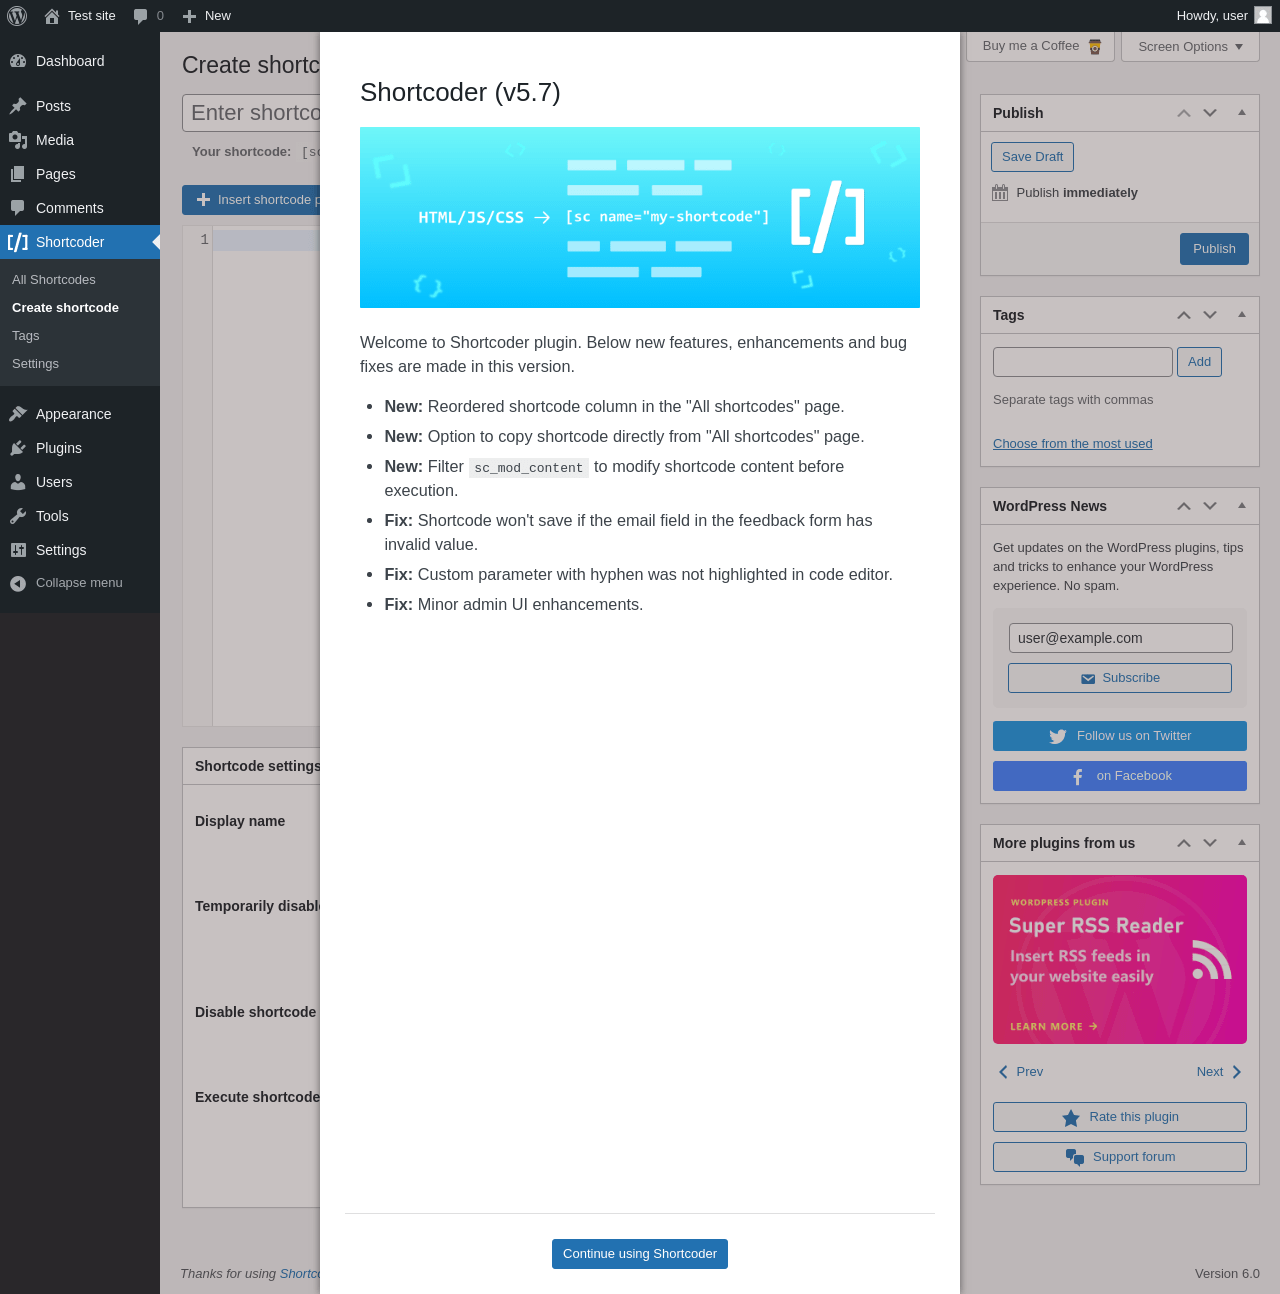Image resolution: width=1280 pixels, height=1294 pixels.
Task: Click the subscribe email input field
Action: click(1120, 638)
